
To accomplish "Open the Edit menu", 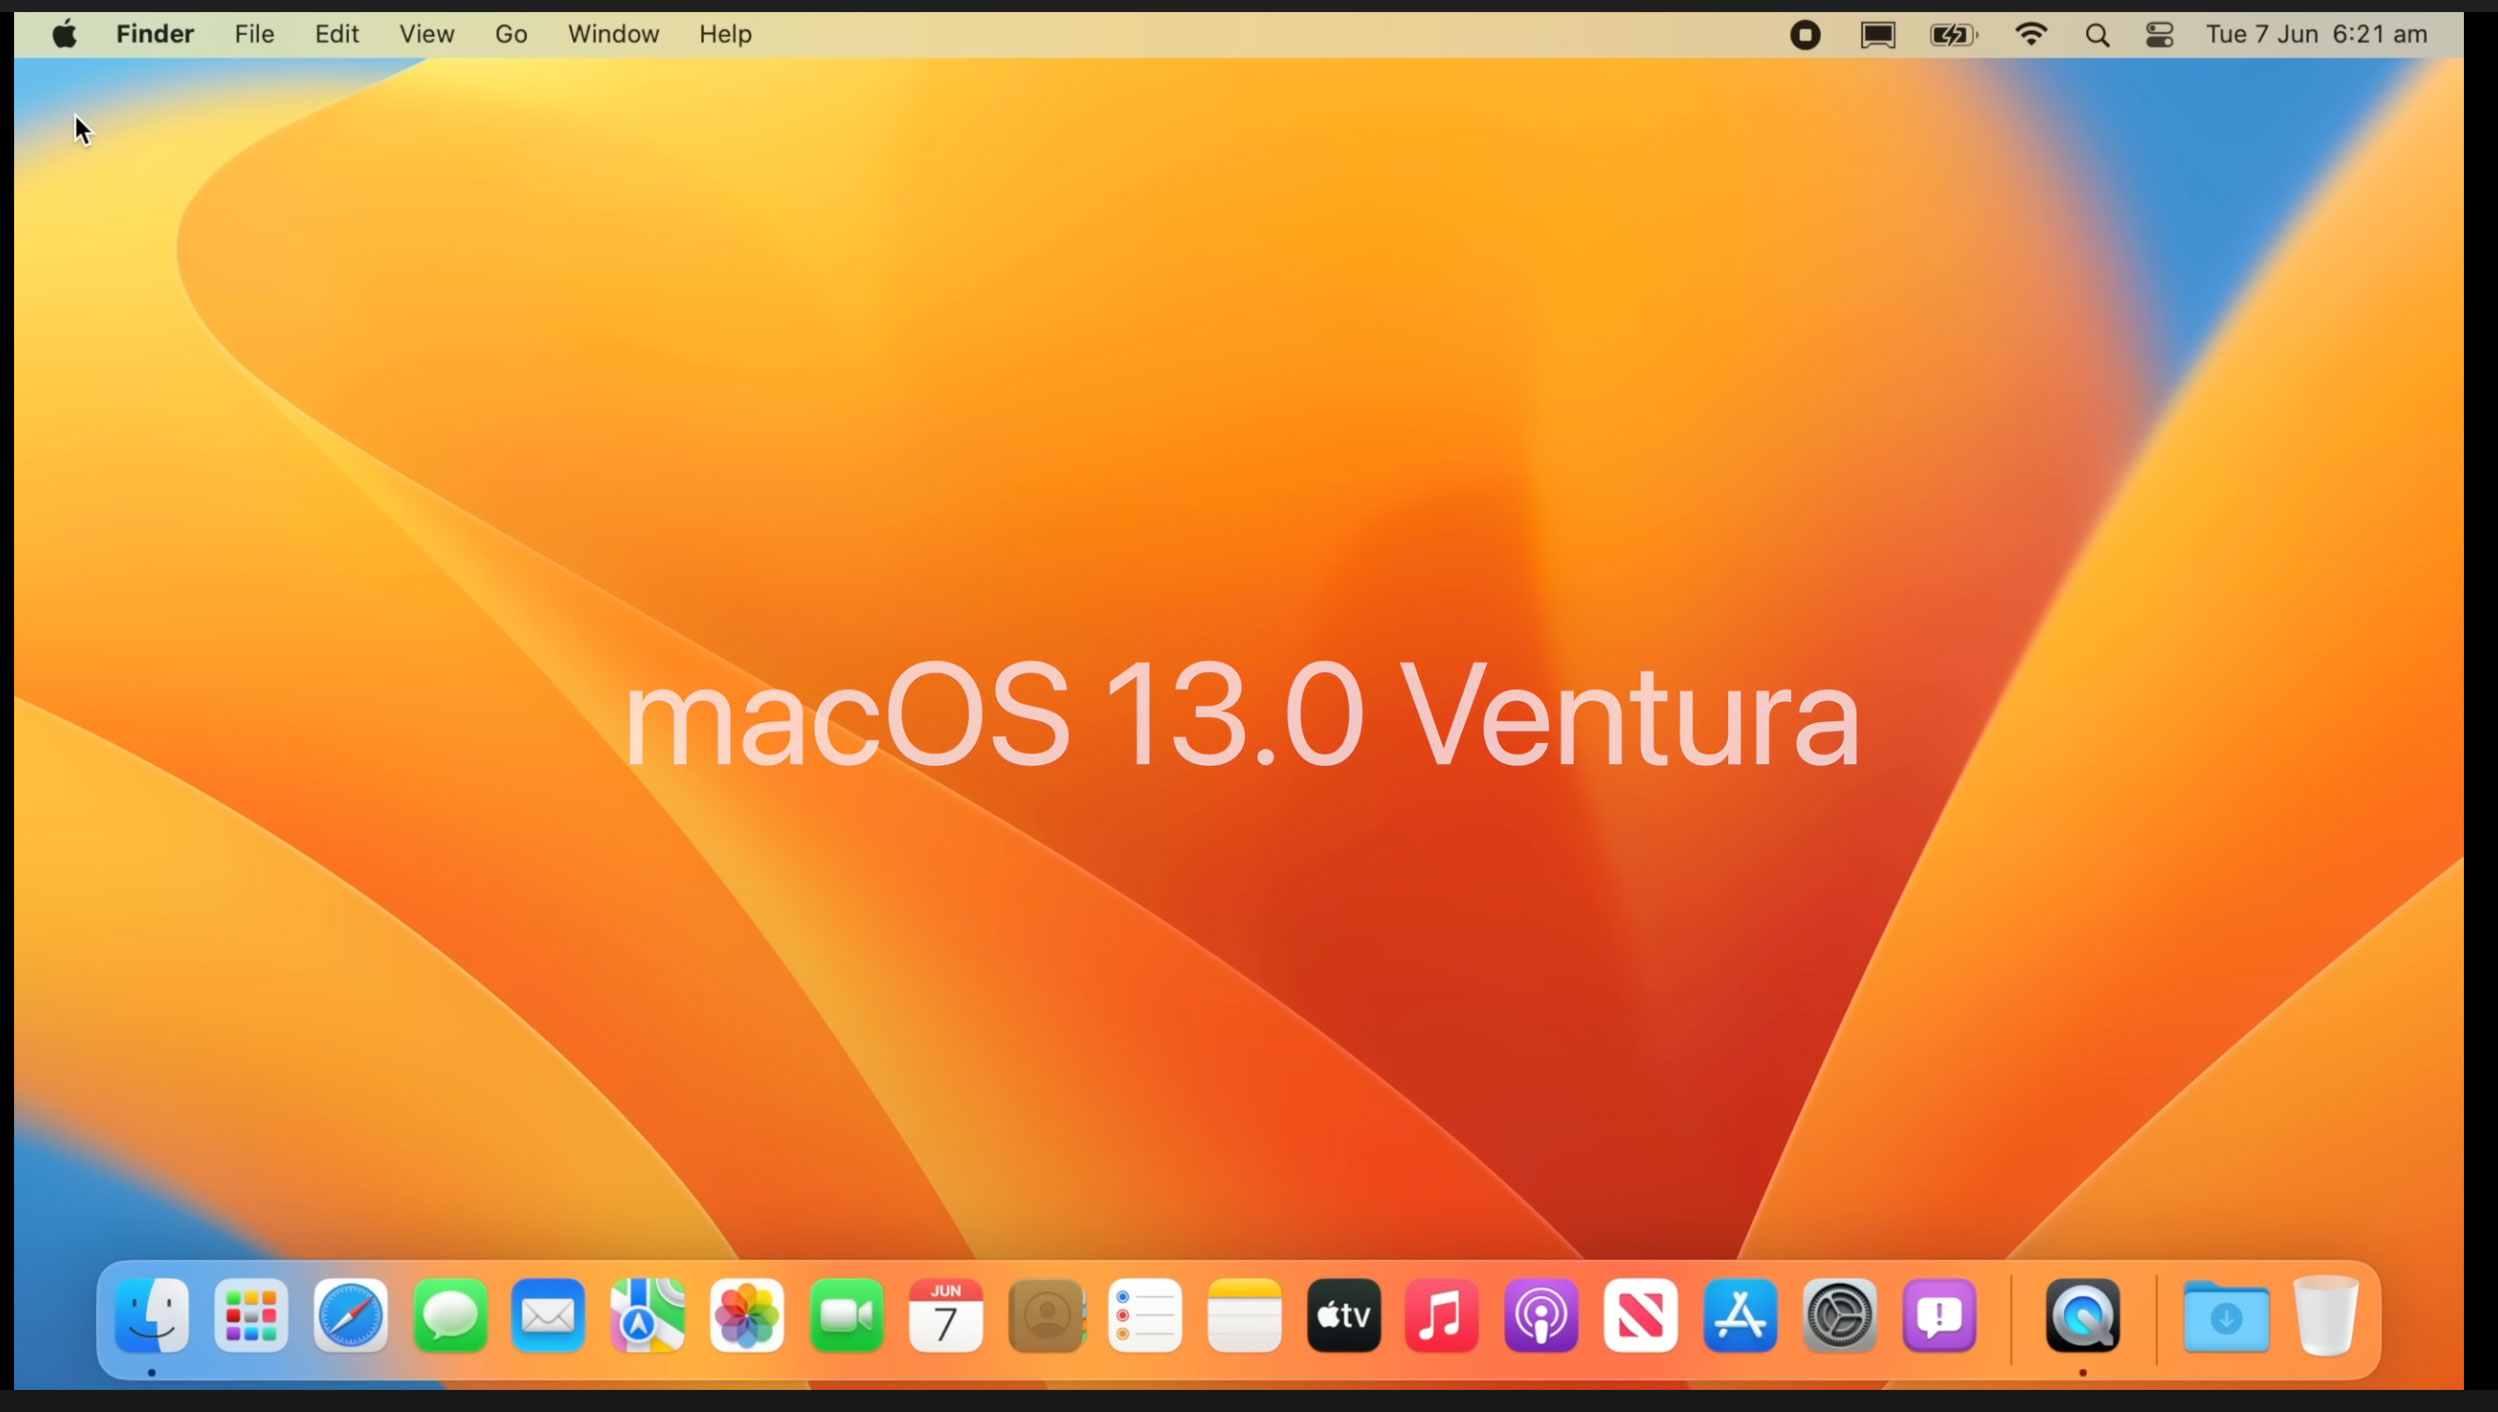I will pyautogui.click(x=337, y=34).
